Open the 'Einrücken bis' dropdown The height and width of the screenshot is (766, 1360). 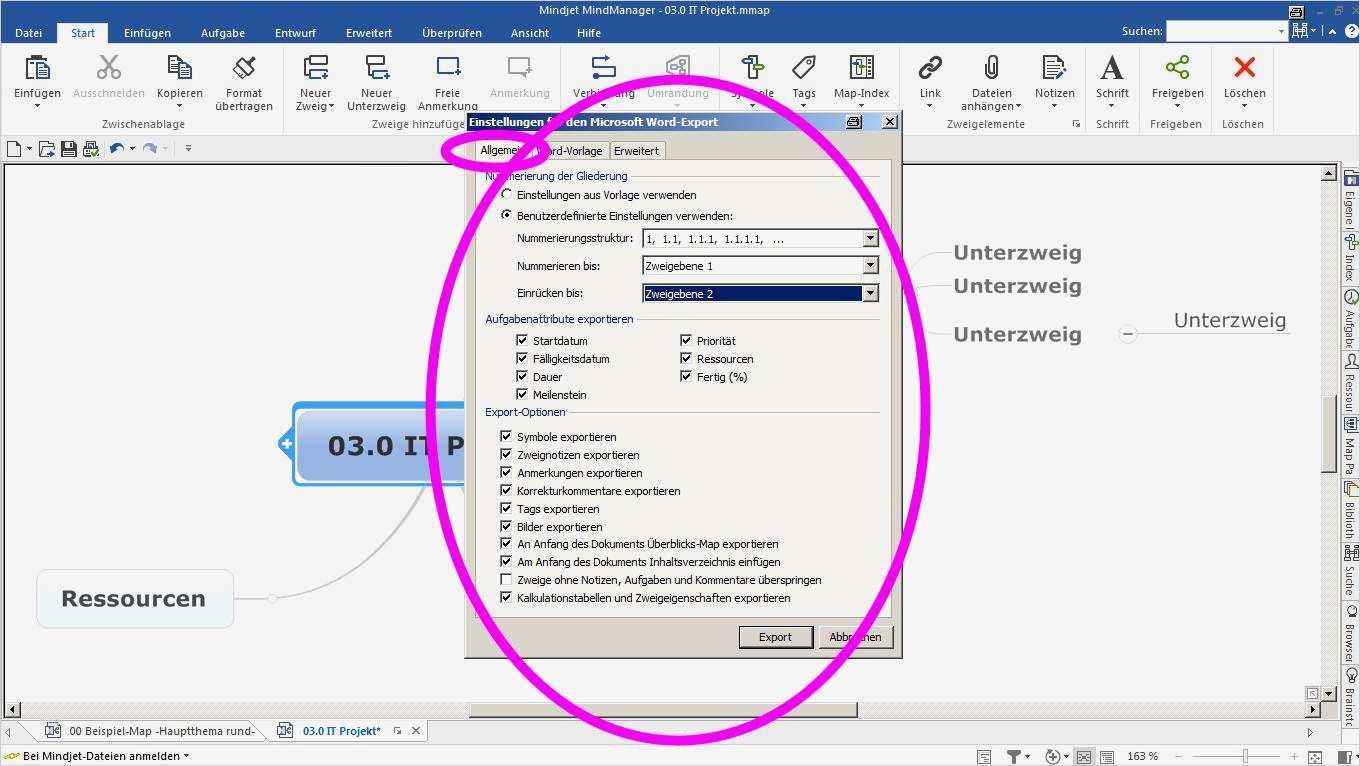pyautogui.click(x=870, y=293)
